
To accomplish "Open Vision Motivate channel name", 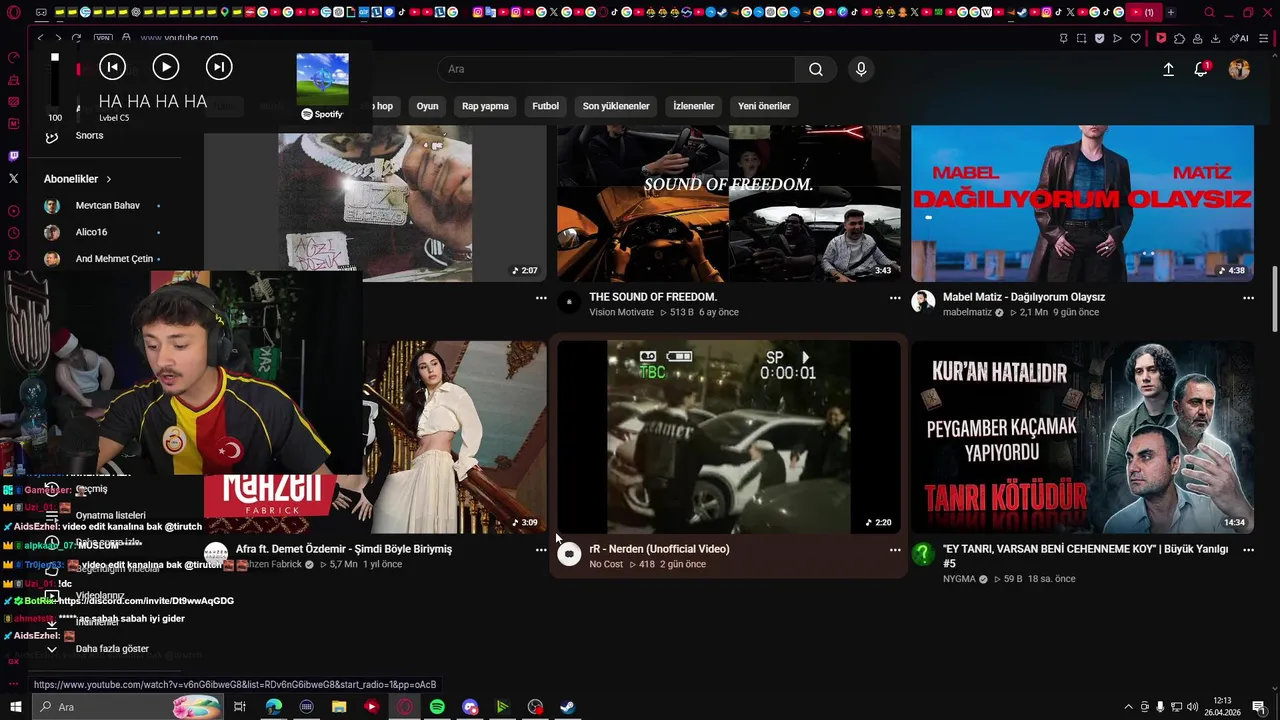I will (621, 312).
